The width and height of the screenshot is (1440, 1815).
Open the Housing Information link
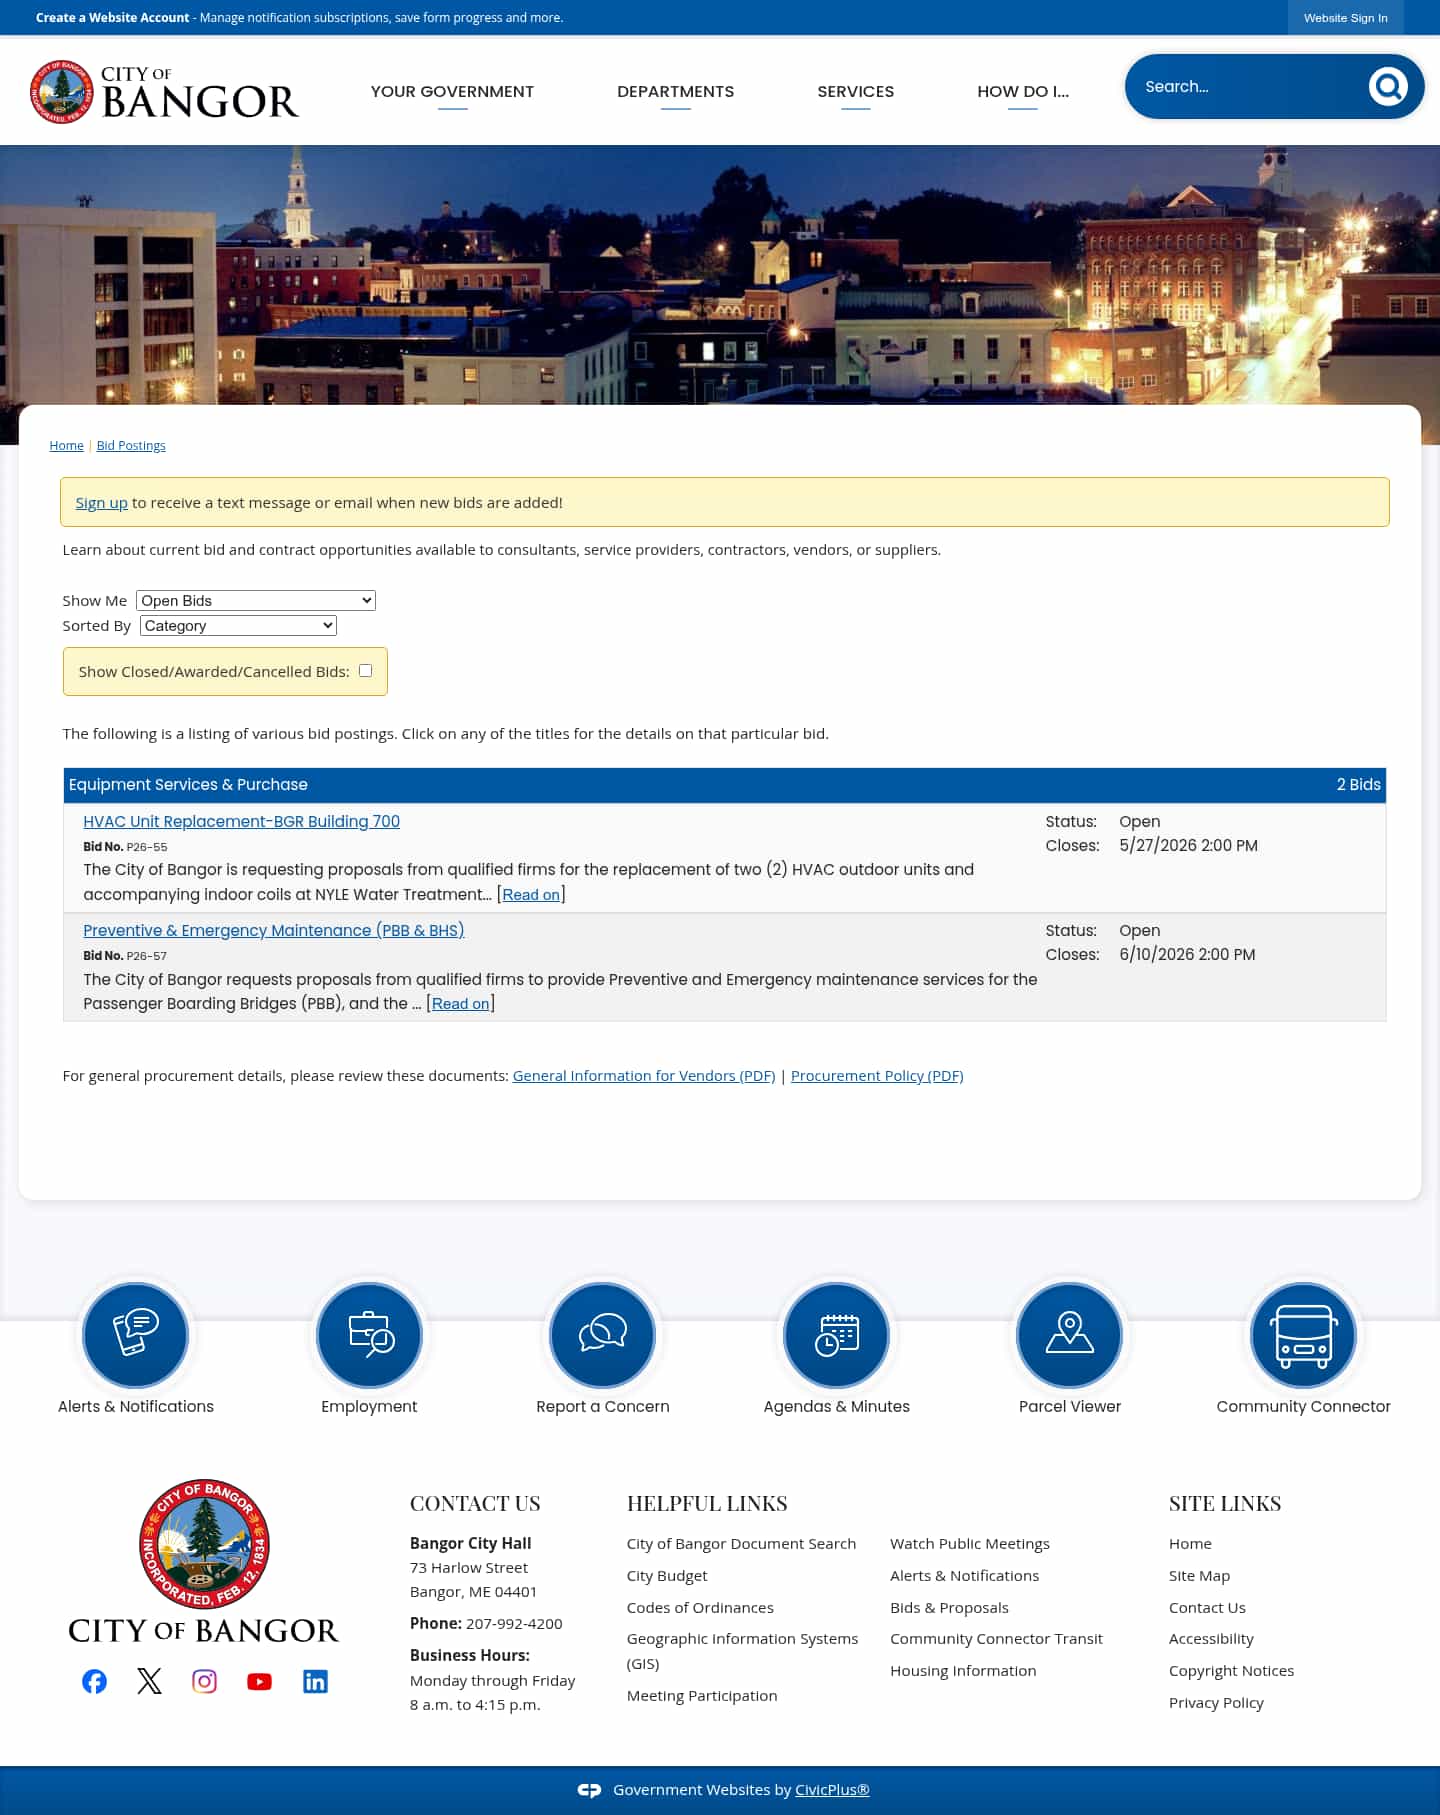(x=963, y=1670)
